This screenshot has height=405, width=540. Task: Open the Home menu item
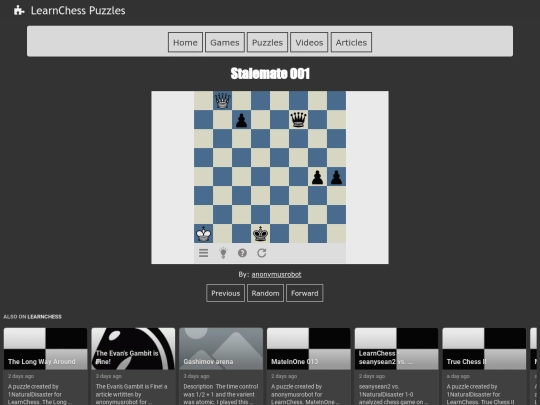pyautogui.click(x=185, y=42)
